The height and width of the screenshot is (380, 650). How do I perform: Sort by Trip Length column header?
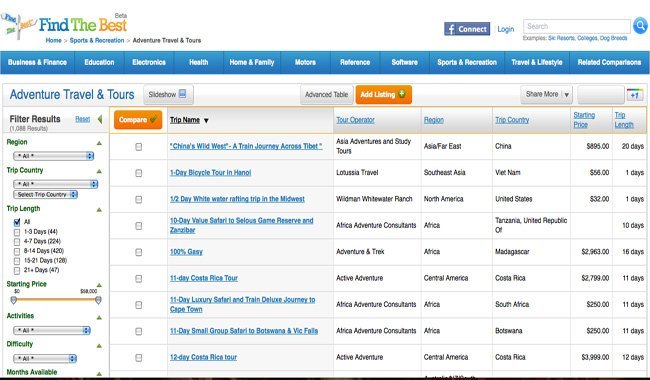point(624,120)
